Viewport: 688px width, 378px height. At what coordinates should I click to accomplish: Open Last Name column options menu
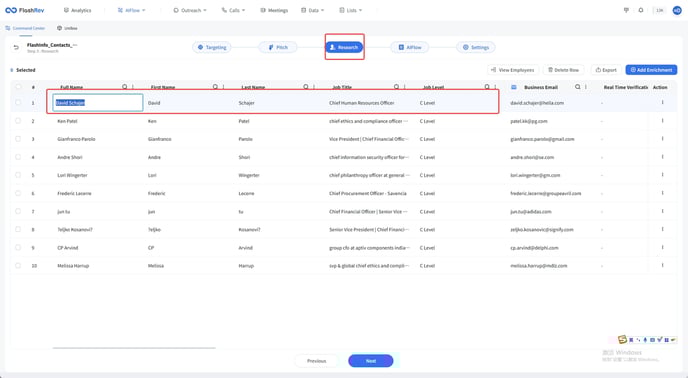314,87
